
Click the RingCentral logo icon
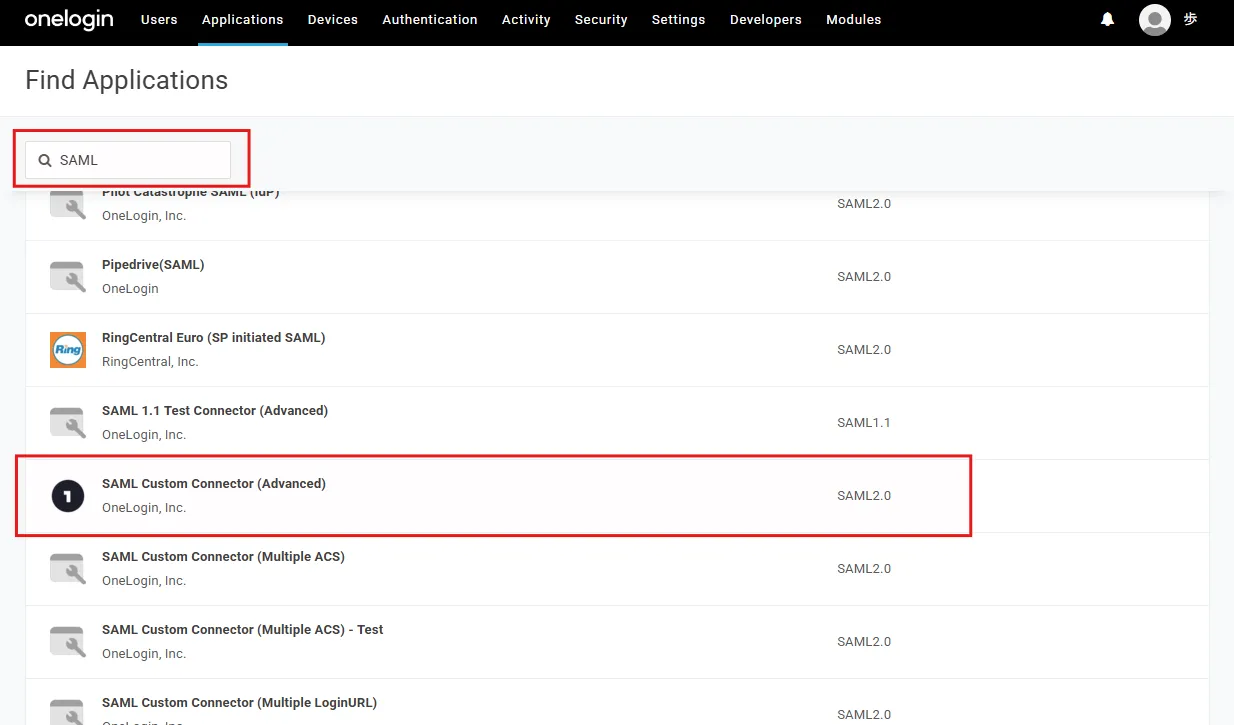click(x=68, y=350)
